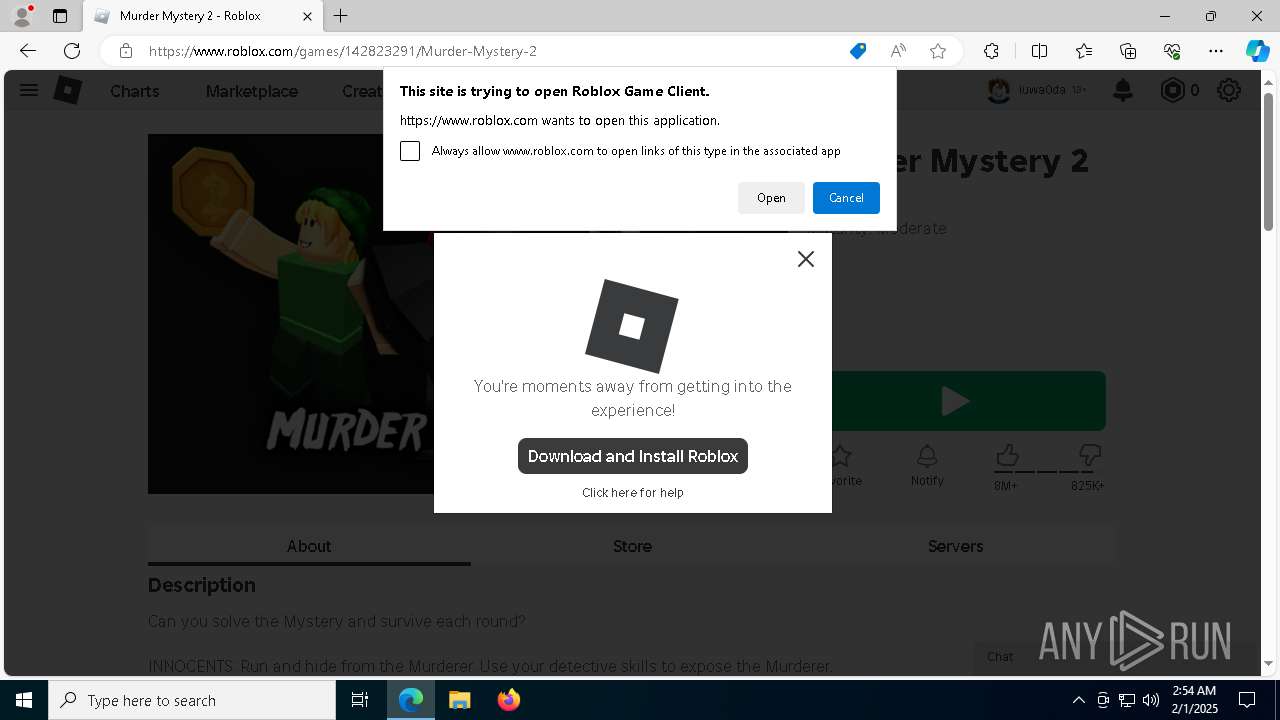Click the Favorite star icon
Screen dimensions: 1280x720
pos(841,457)
